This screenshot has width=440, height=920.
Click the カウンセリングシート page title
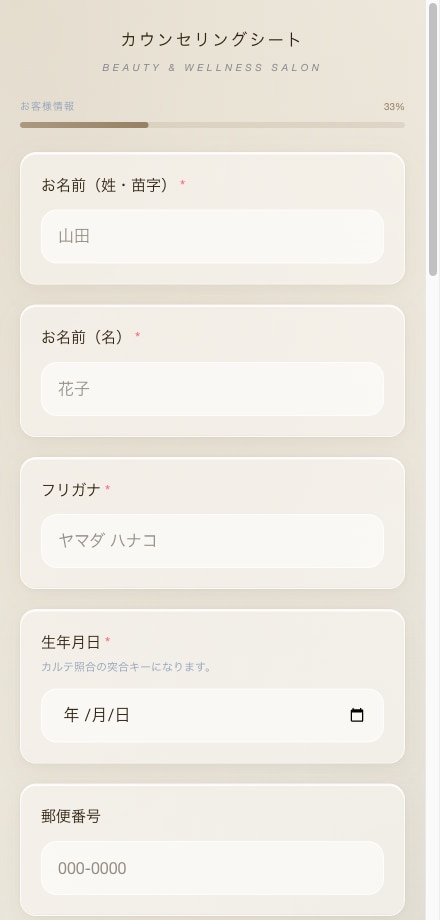[211, 40]
